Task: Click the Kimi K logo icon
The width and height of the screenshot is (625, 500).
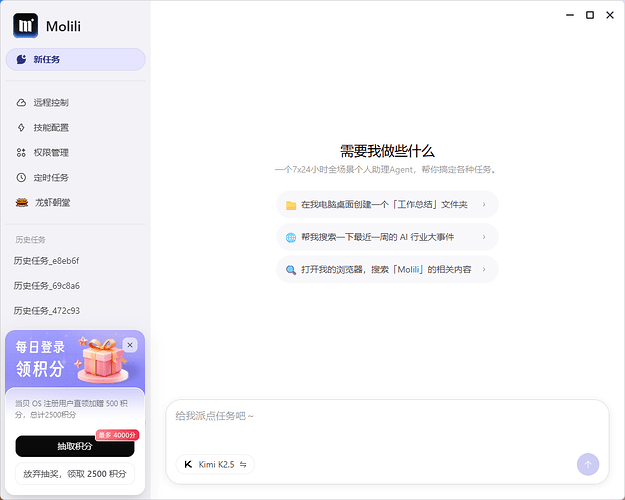Action: click(188, 465)
